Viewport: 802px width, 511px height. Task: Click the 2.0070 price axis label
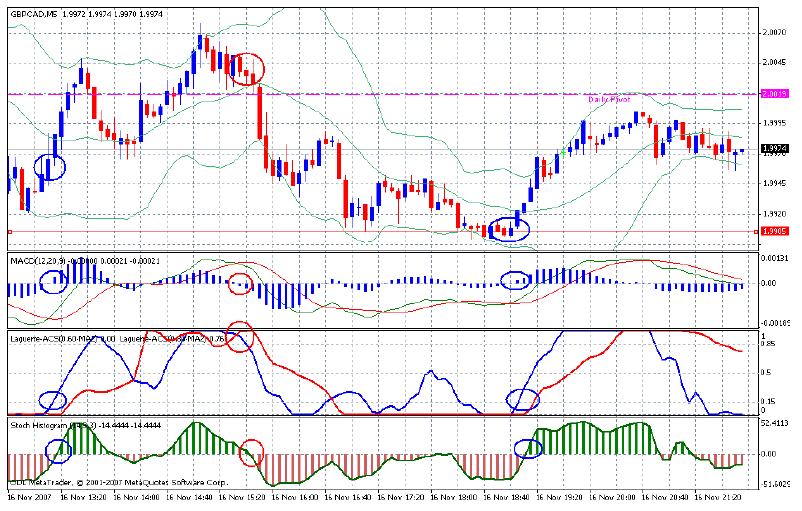(774, 33)
